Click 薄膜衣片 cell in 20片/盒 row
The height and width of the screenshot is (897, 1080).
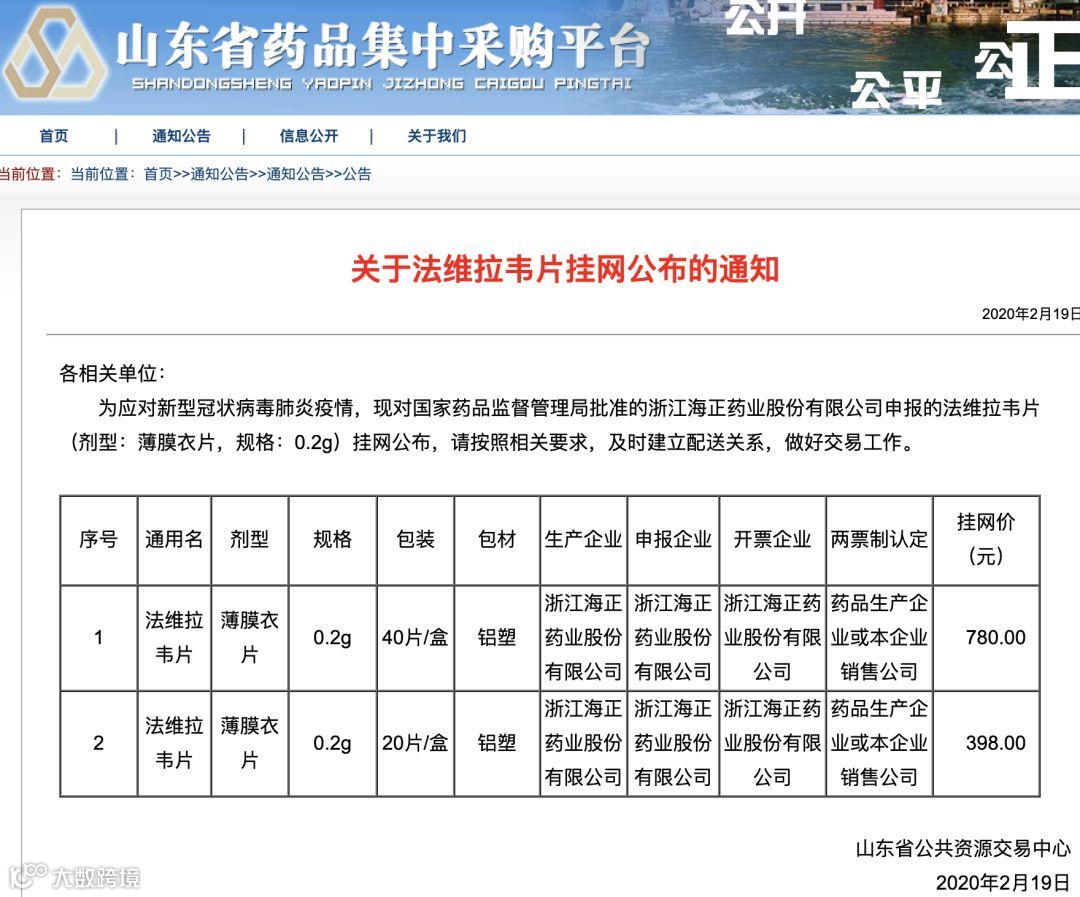click(x=249, y=743)
